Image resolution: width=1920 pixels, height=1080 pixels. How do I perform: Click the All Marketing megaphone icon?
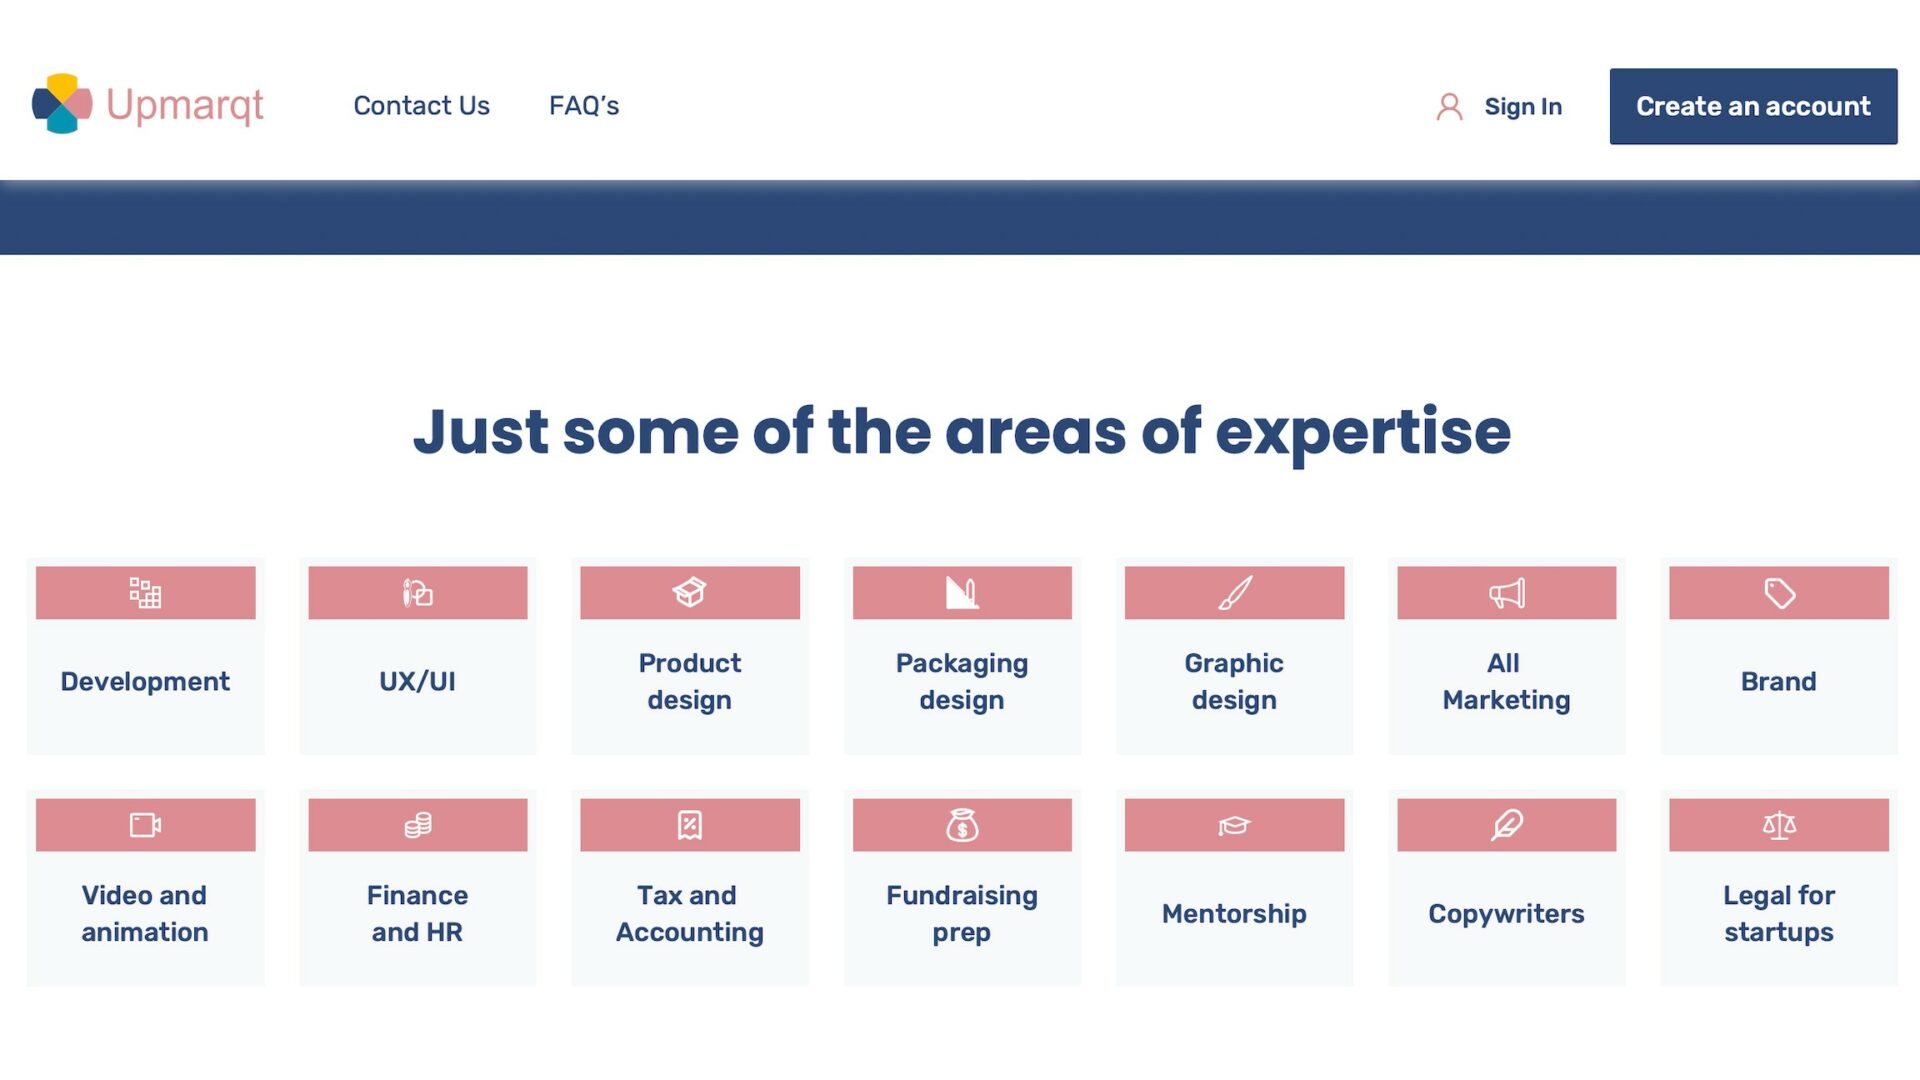click(1506, 593)
